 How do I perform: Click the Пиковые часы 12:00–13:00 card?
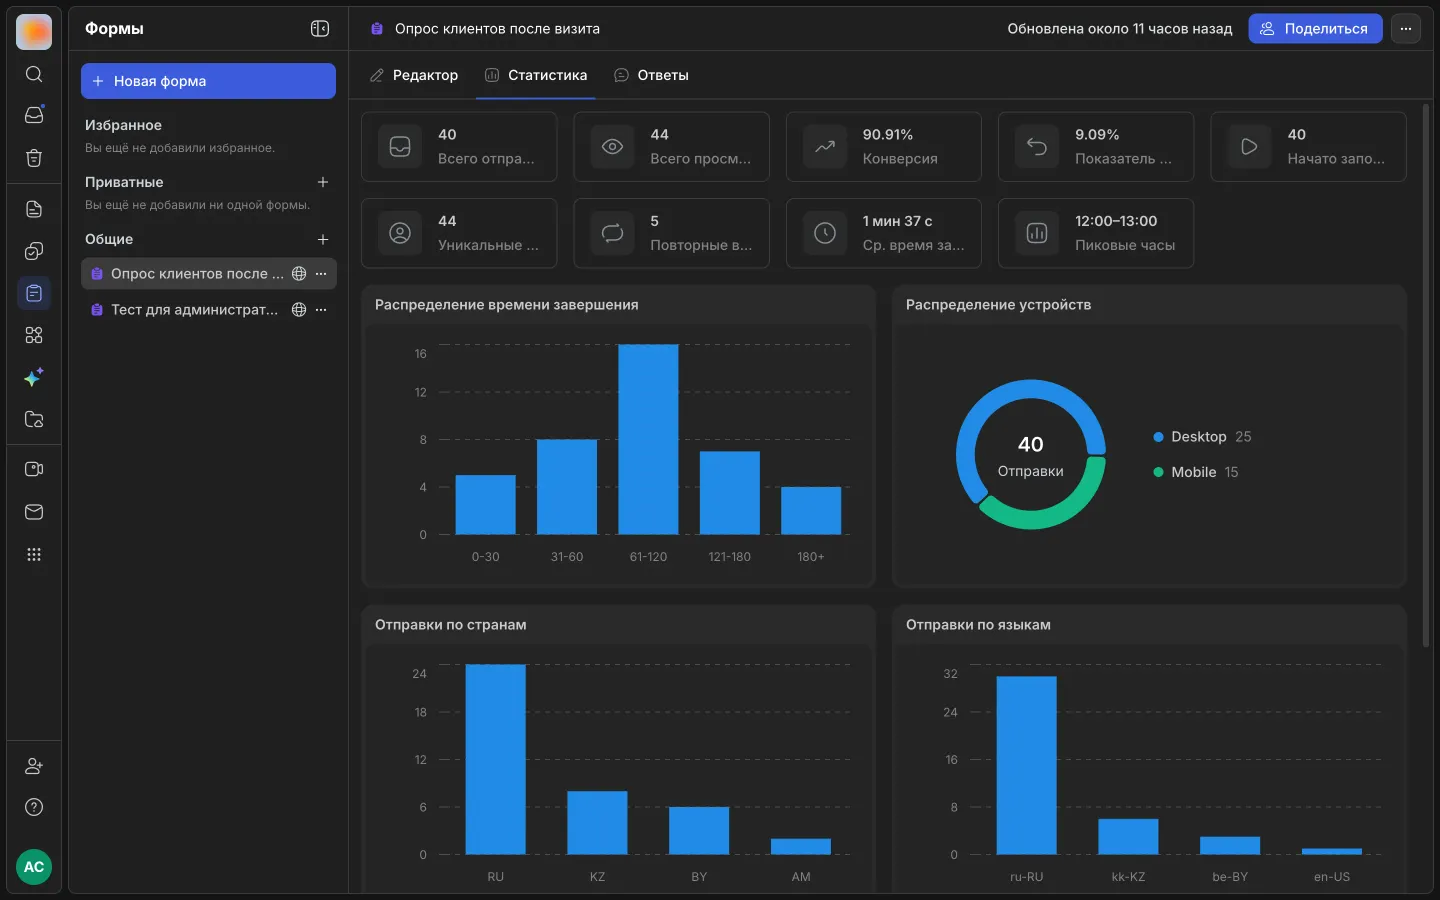1096,233
